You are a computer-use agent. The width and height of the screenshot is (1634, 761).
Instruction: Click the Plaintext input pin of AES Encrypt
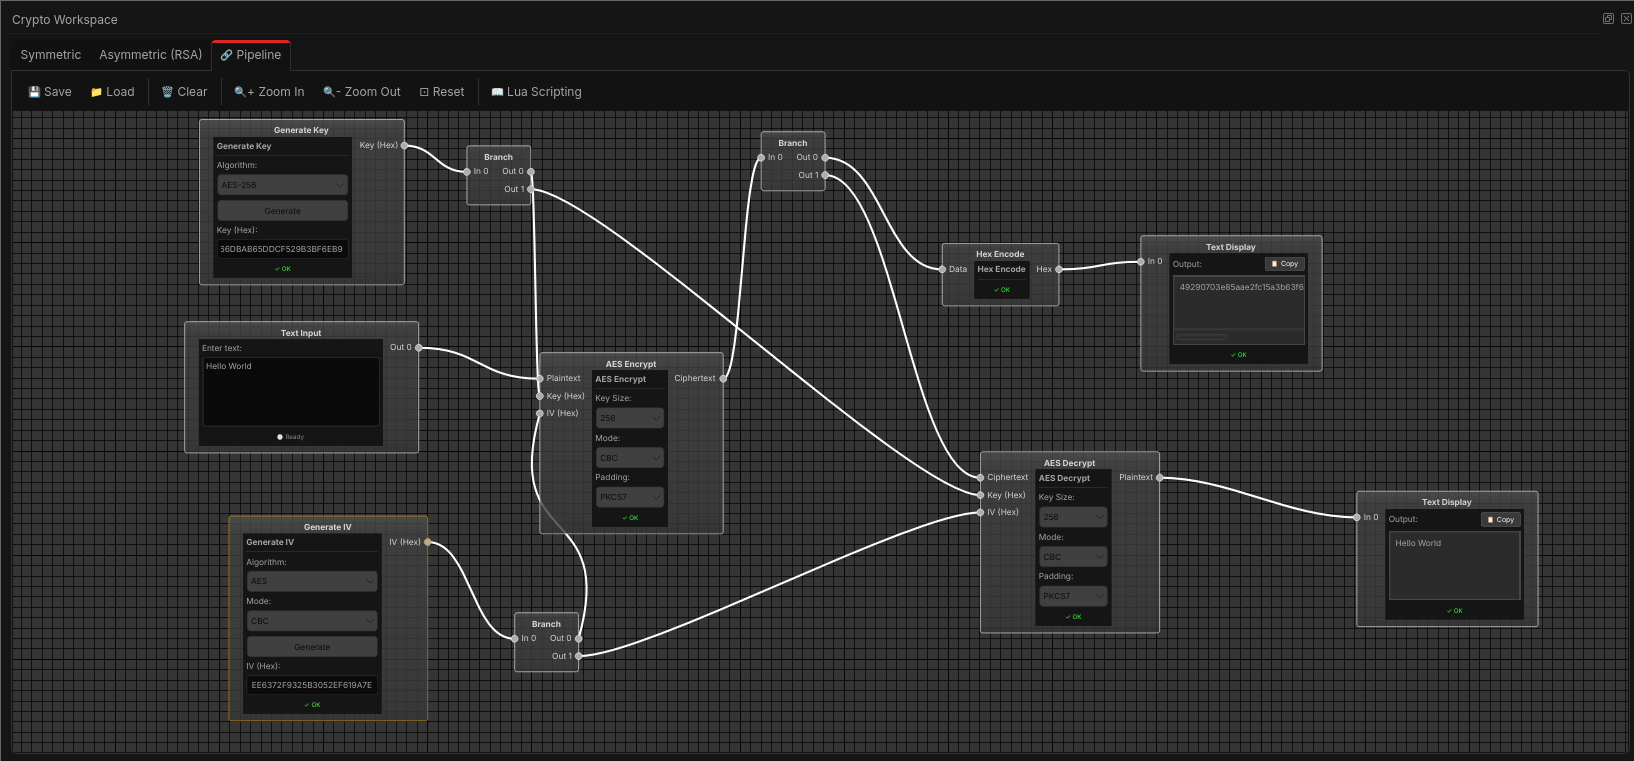click(x=540, y=378)
